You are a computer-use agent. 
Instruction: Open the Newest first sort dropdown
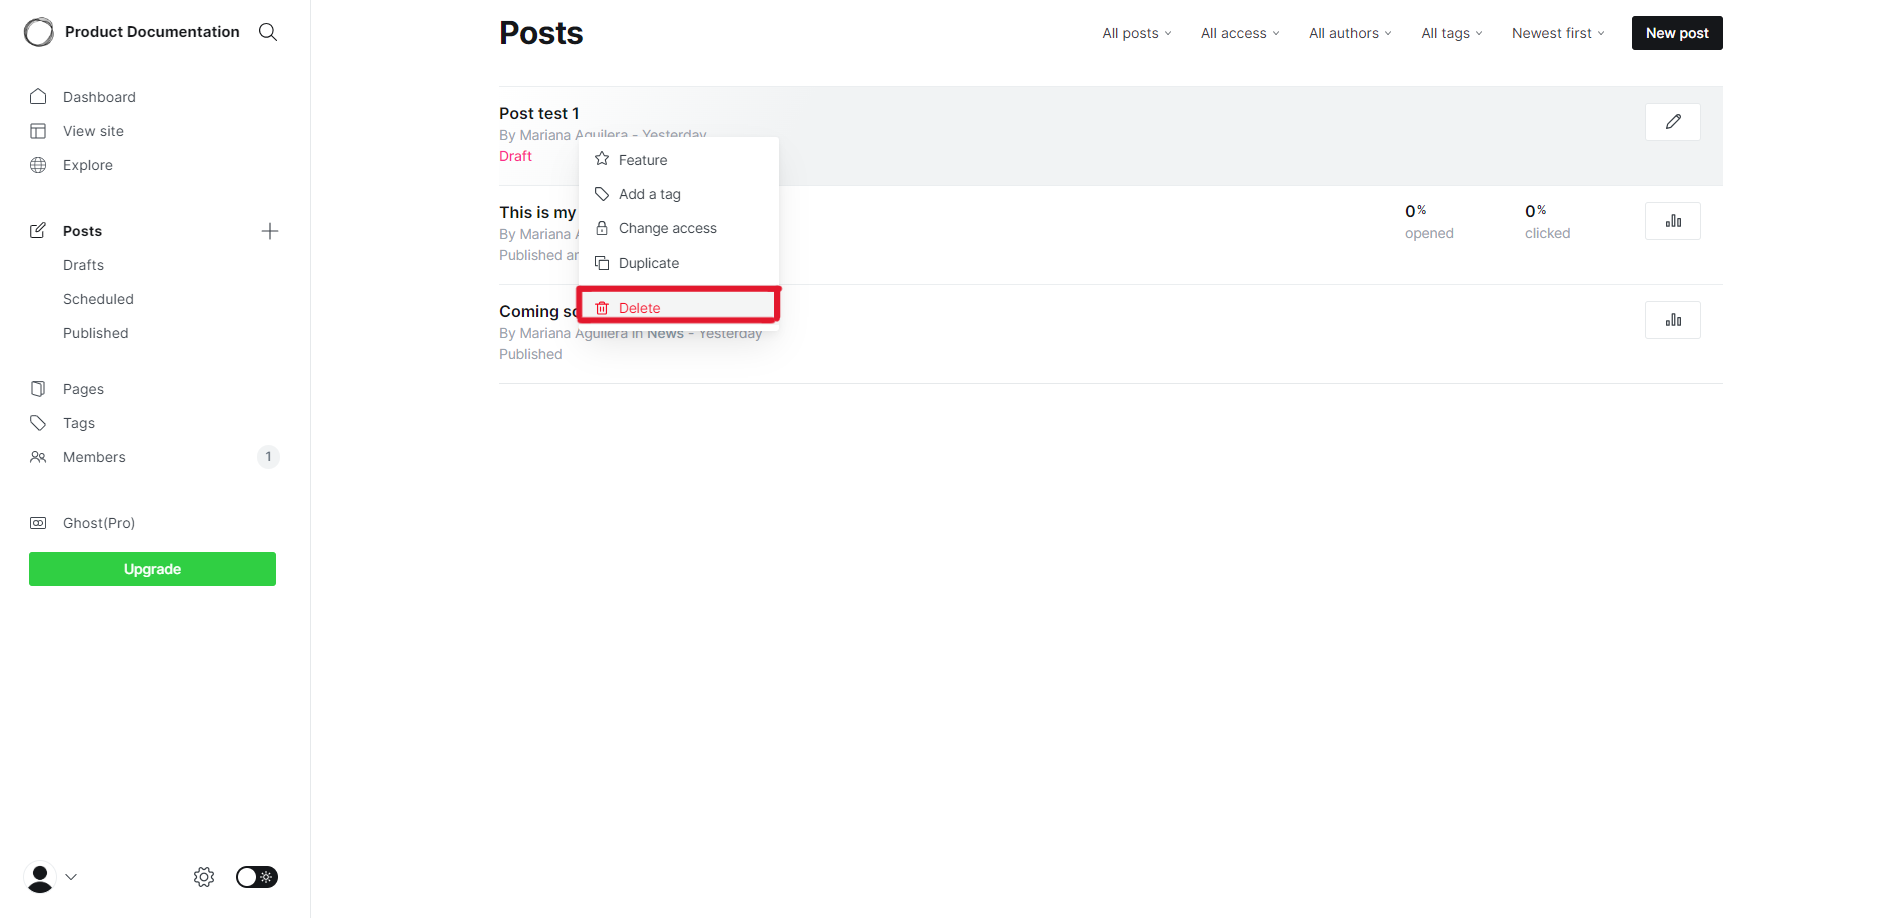[x=1557, y=33]
